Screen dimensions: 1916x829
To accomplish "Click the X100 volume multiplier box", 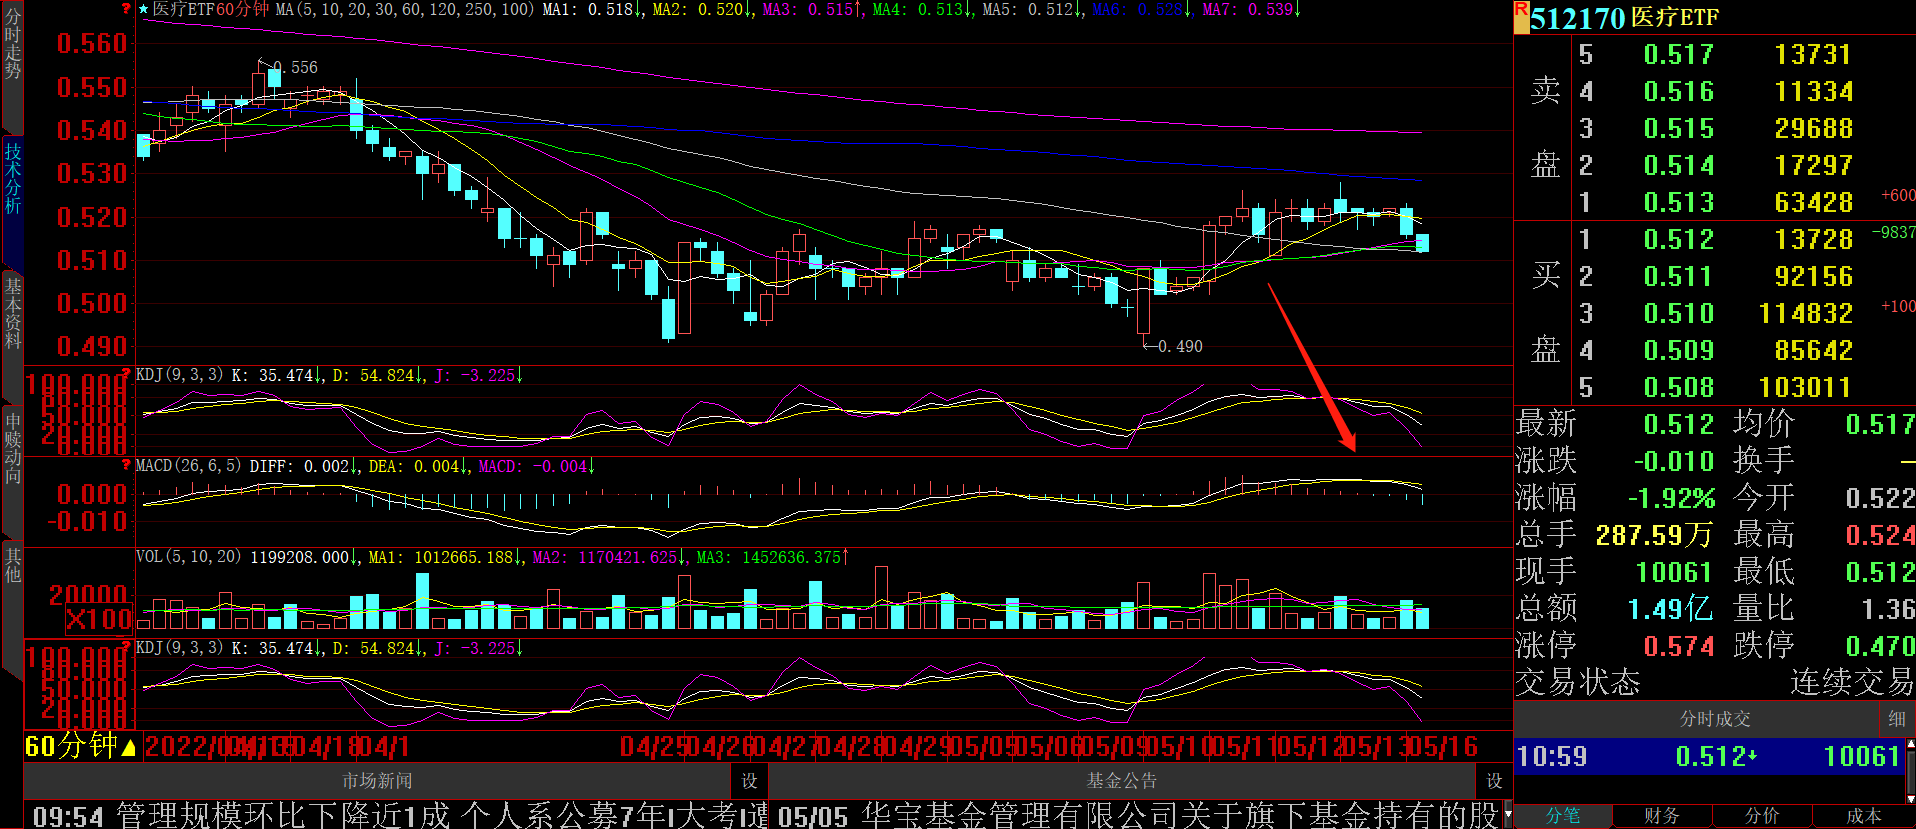I will pyautogui.click(x=99, y=620).
